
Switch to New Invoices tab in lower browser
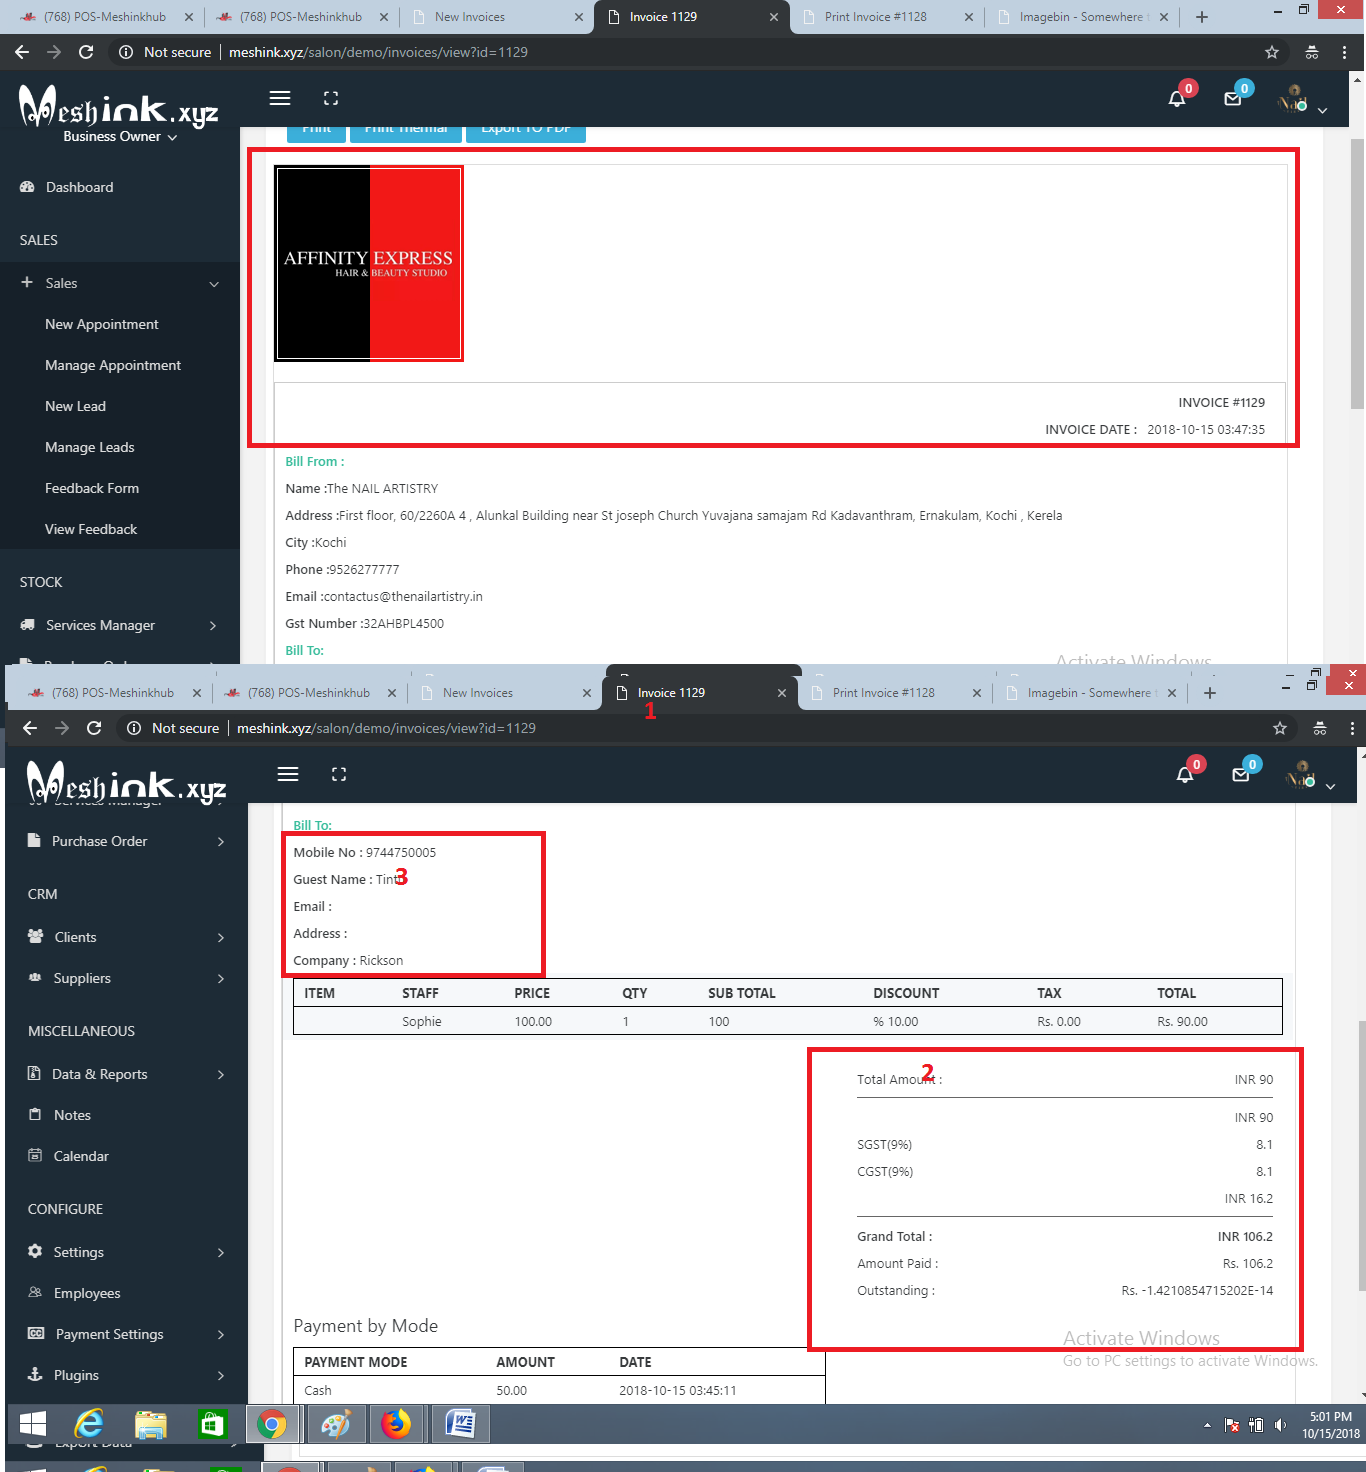click(x=504, y=693)
